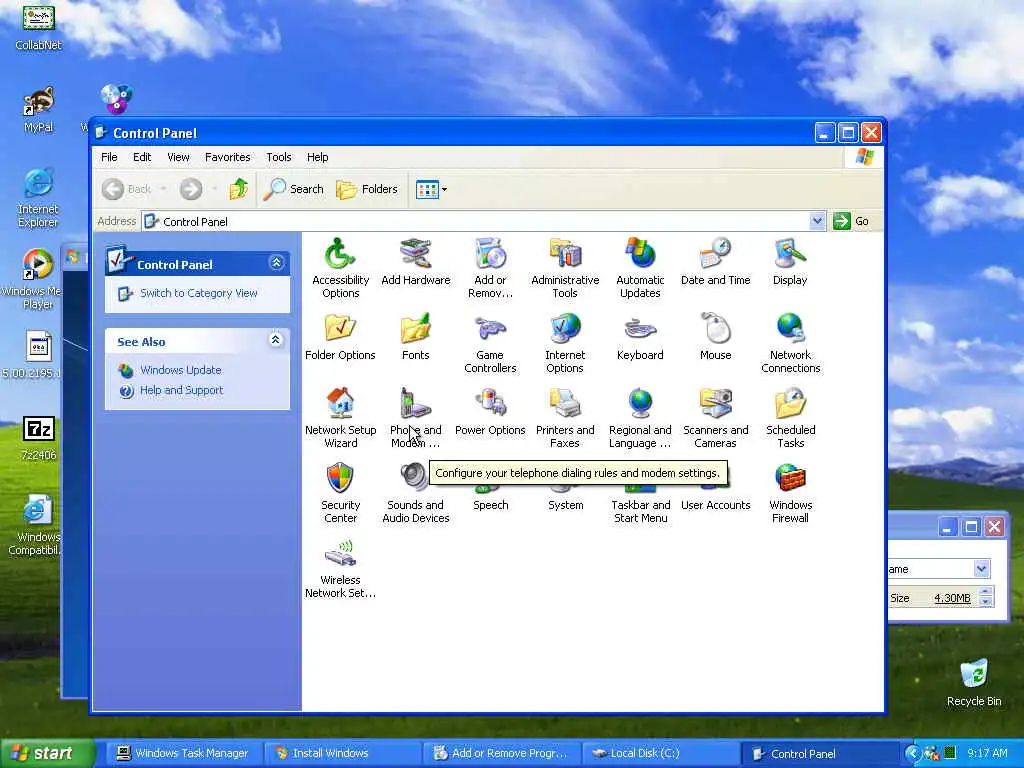Screen dimensions: 1024x768
Task: Open Sounds and Audio Devices icon
Action: click(415, 493)
